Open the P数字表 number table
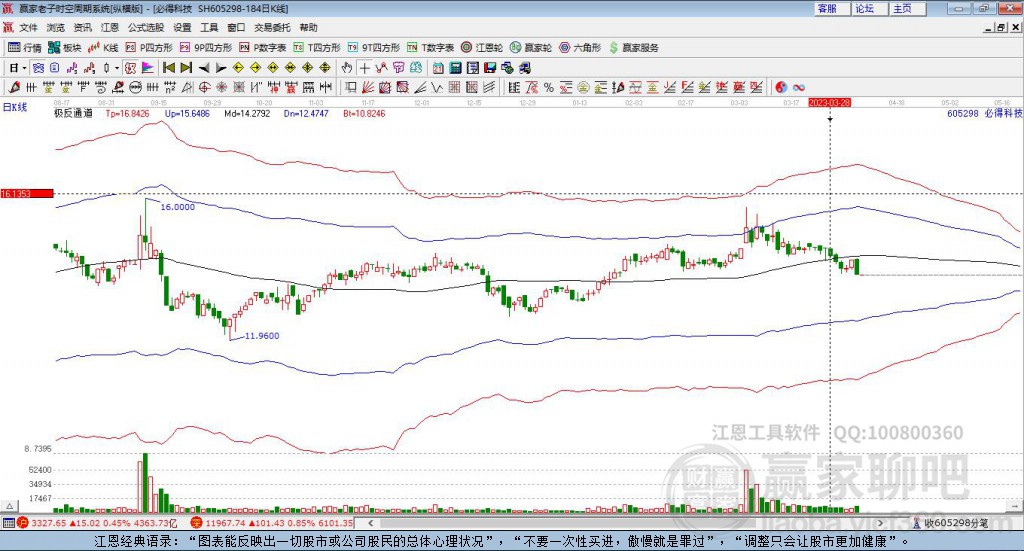The height and width of the screenshot is (551, 1024). coord(263,48)
